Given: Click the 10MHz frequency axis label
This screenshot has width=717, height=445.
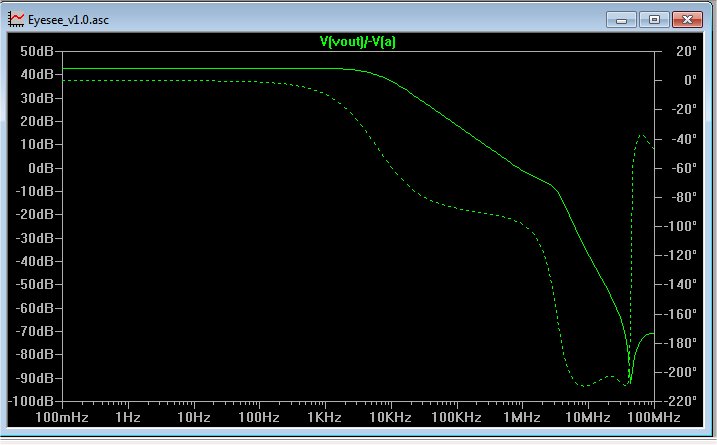Looking at the screenshot, I should tap(588, 417).
